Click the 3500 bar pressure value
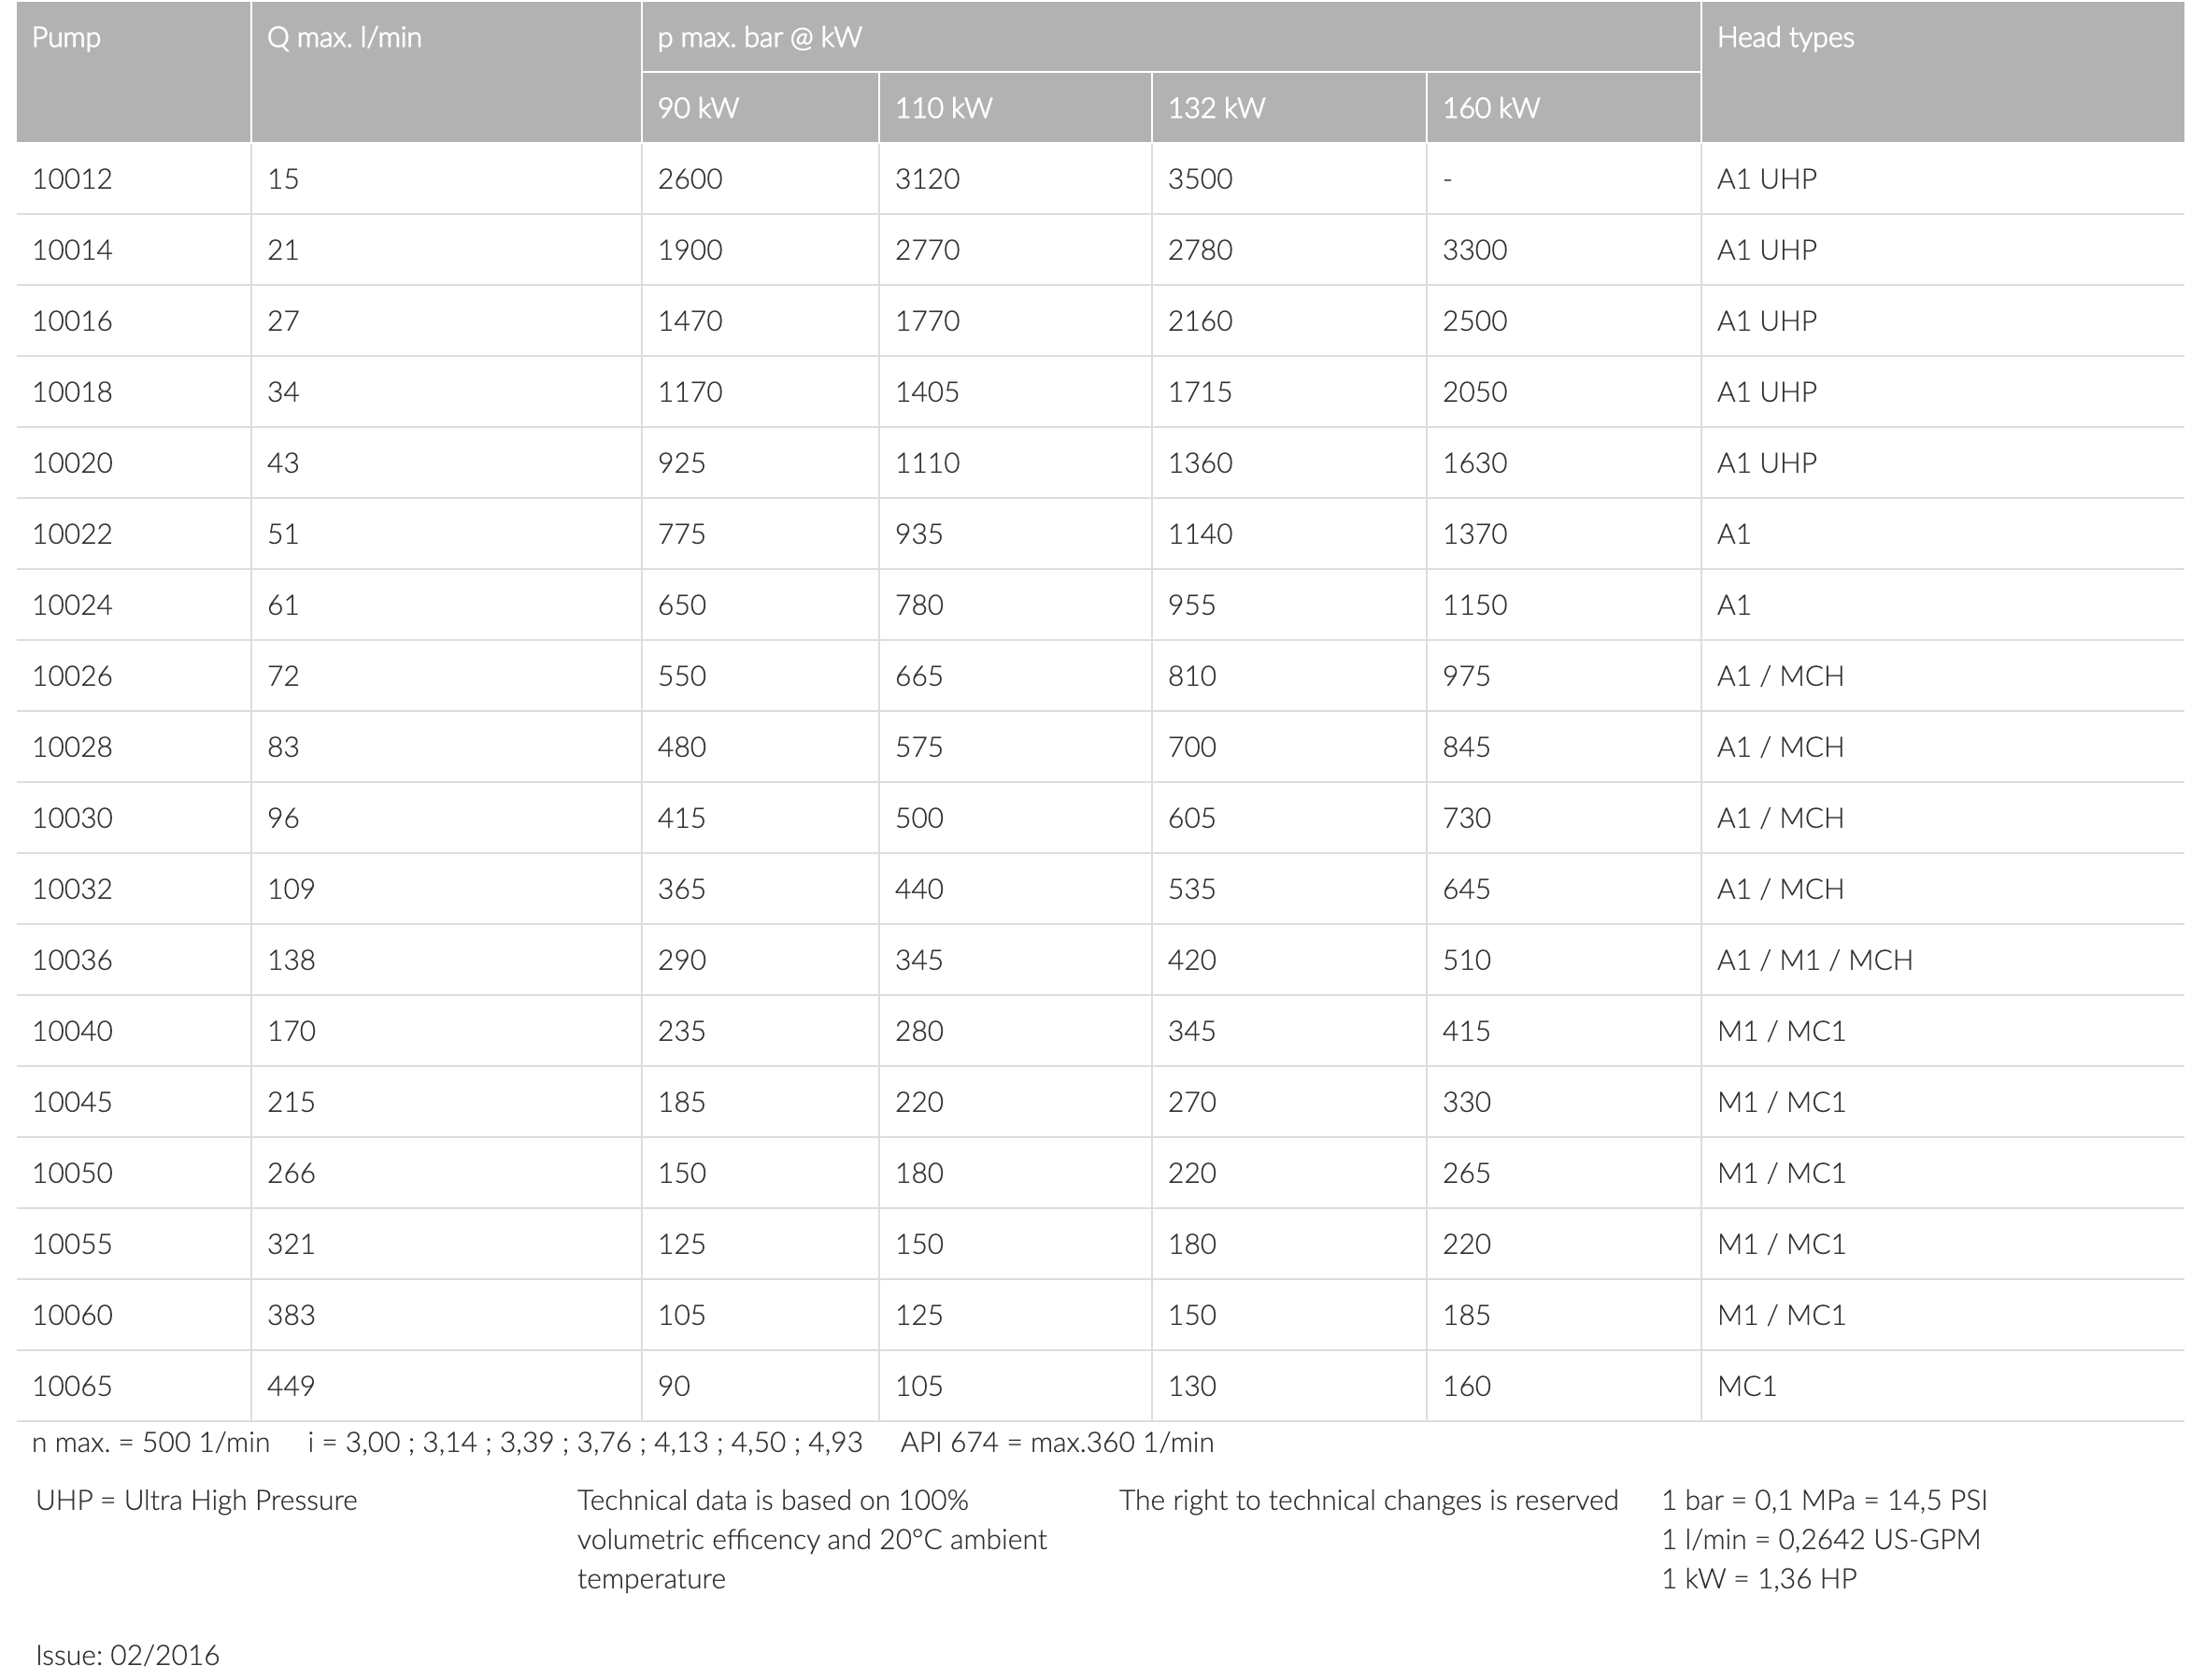 pos(1200,179)
